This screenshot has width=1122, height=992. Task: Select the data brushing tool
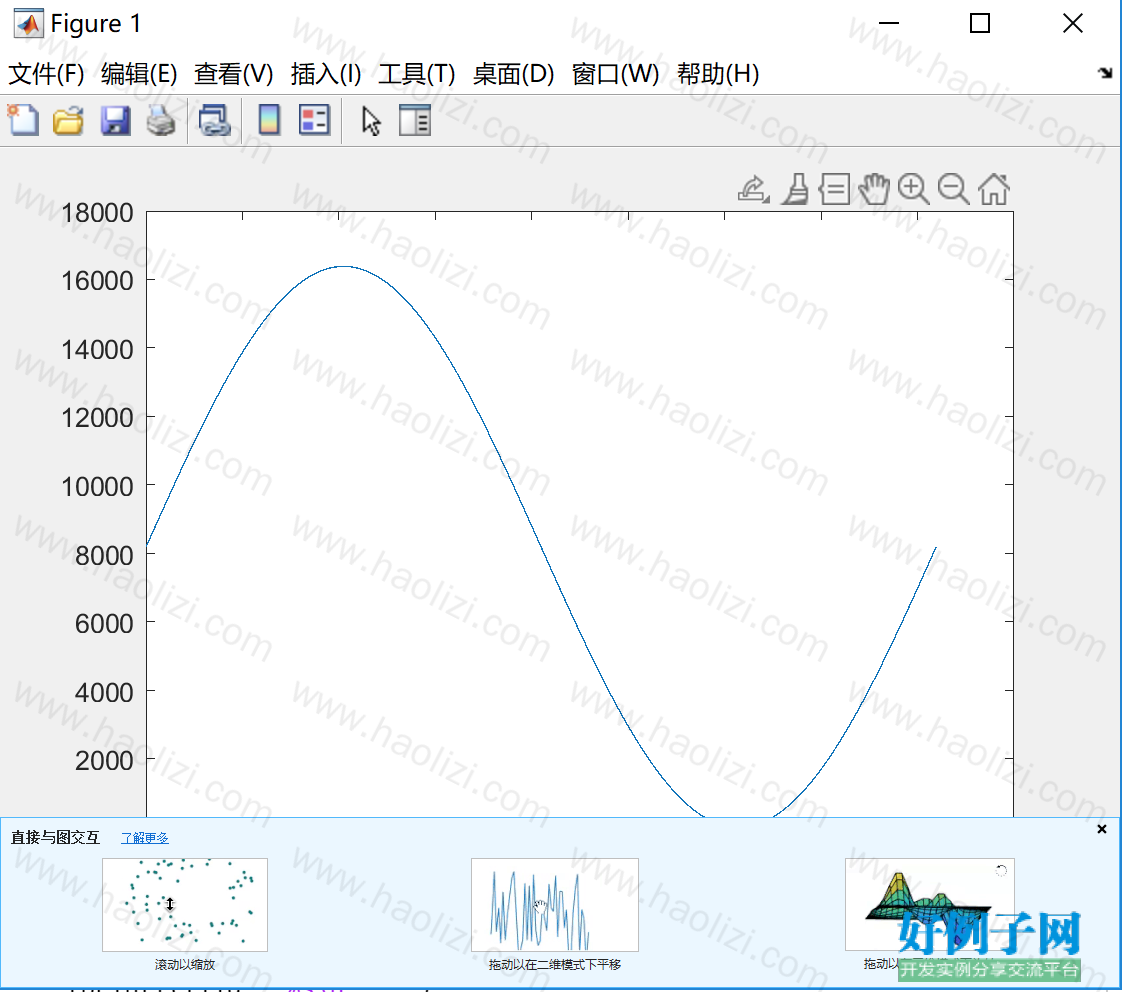(x=795, y=190)
